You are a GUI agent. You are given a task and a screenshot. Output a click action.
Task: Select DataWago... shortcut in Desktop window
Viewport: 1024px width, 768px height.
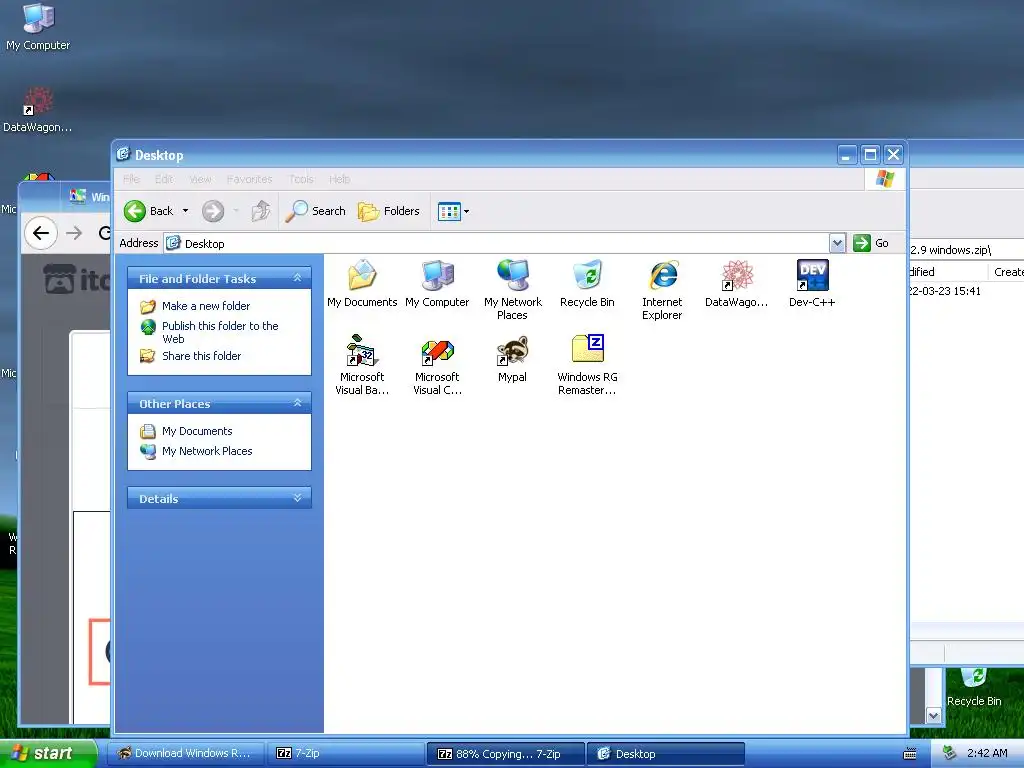(x=737, y=283)
